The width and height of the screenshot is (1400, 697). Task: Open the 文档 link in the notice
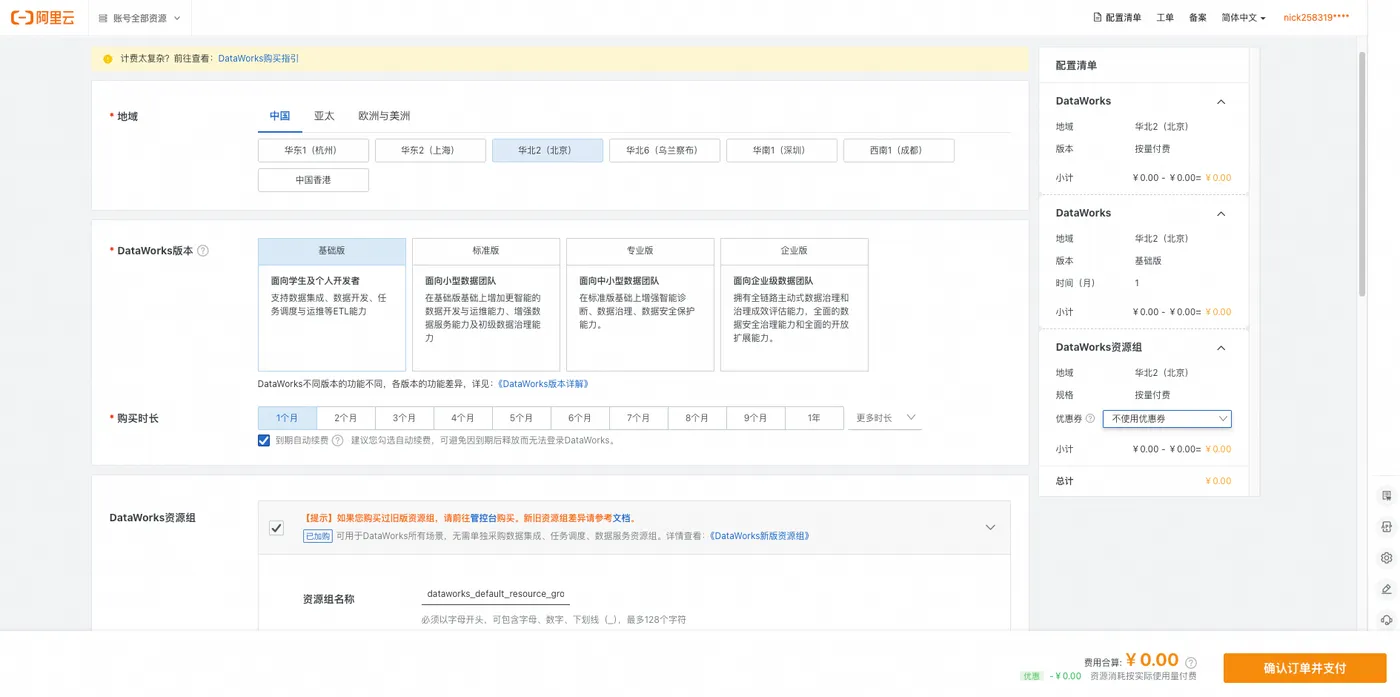point(621,518)
